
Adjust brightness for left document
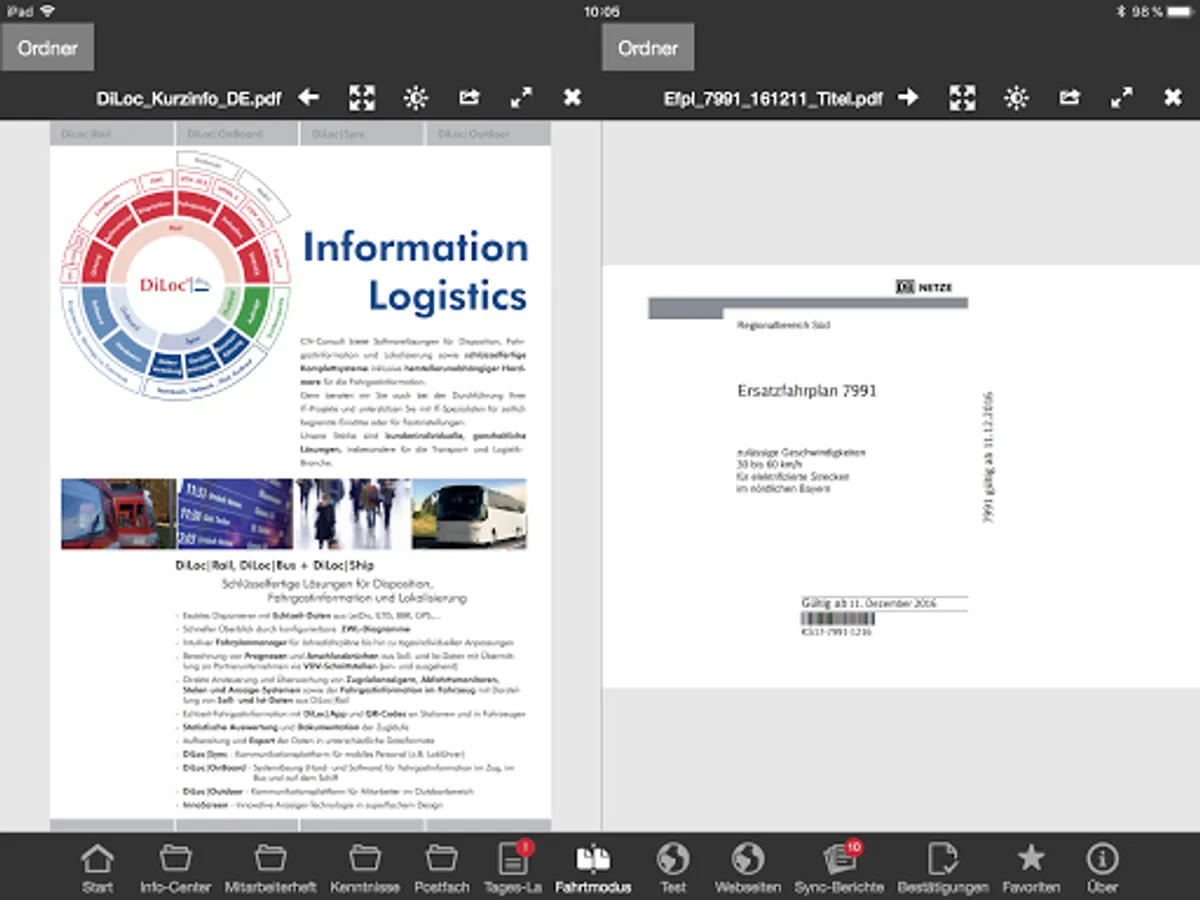point(416,98)
